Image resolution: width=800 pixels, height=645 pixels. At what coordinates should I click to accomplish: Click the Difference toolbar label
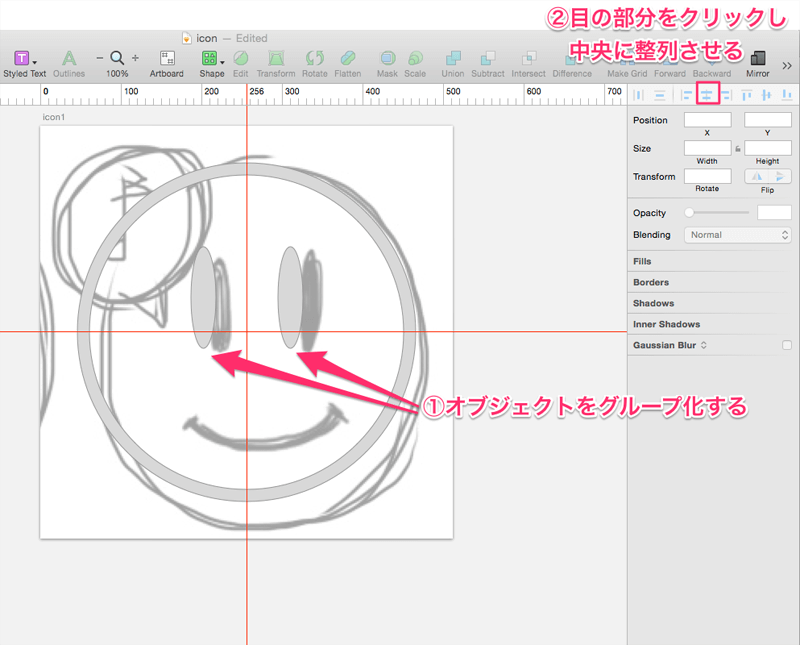pos(572,73)
